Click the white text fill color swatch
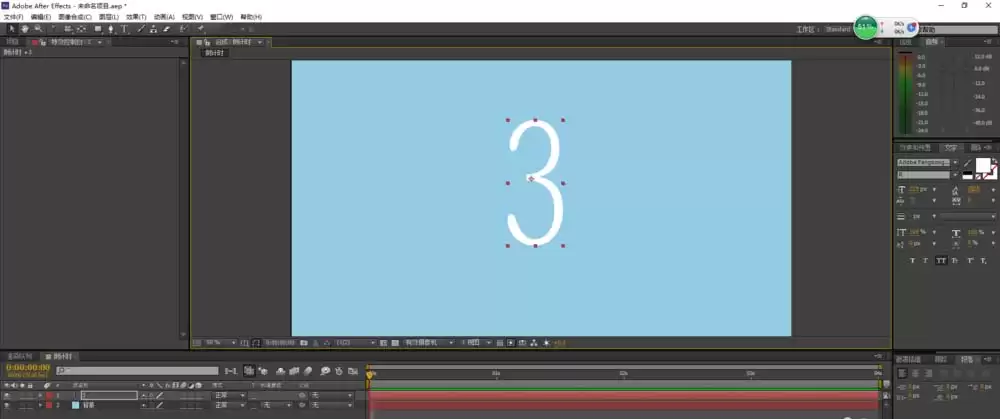The height and width of the screenshot is (419, 1000). coord(982,165)
